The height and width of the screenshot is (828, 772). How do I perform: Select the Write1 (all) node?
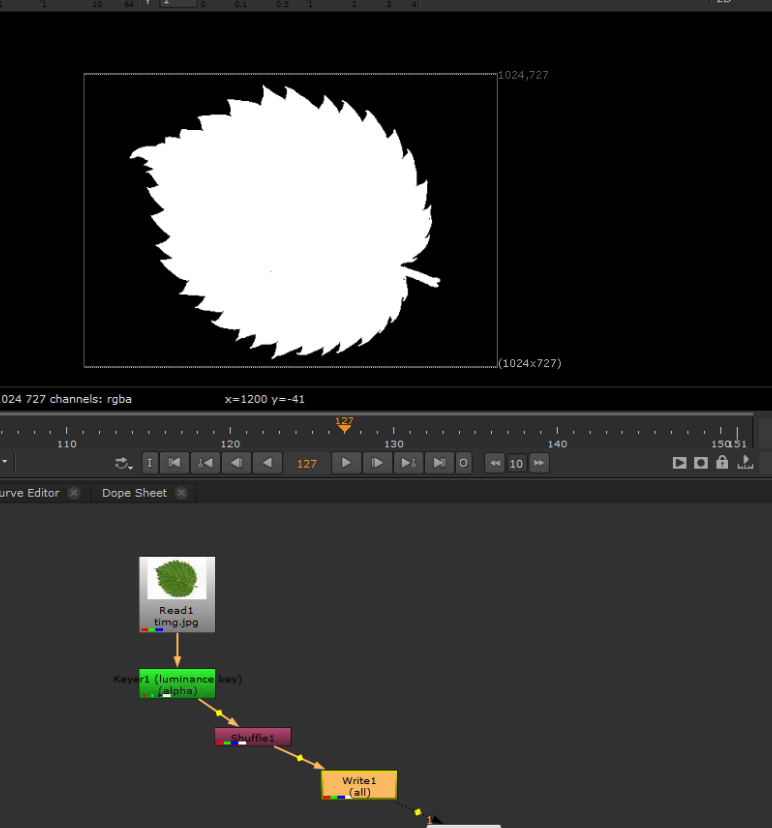pos(359,785)
